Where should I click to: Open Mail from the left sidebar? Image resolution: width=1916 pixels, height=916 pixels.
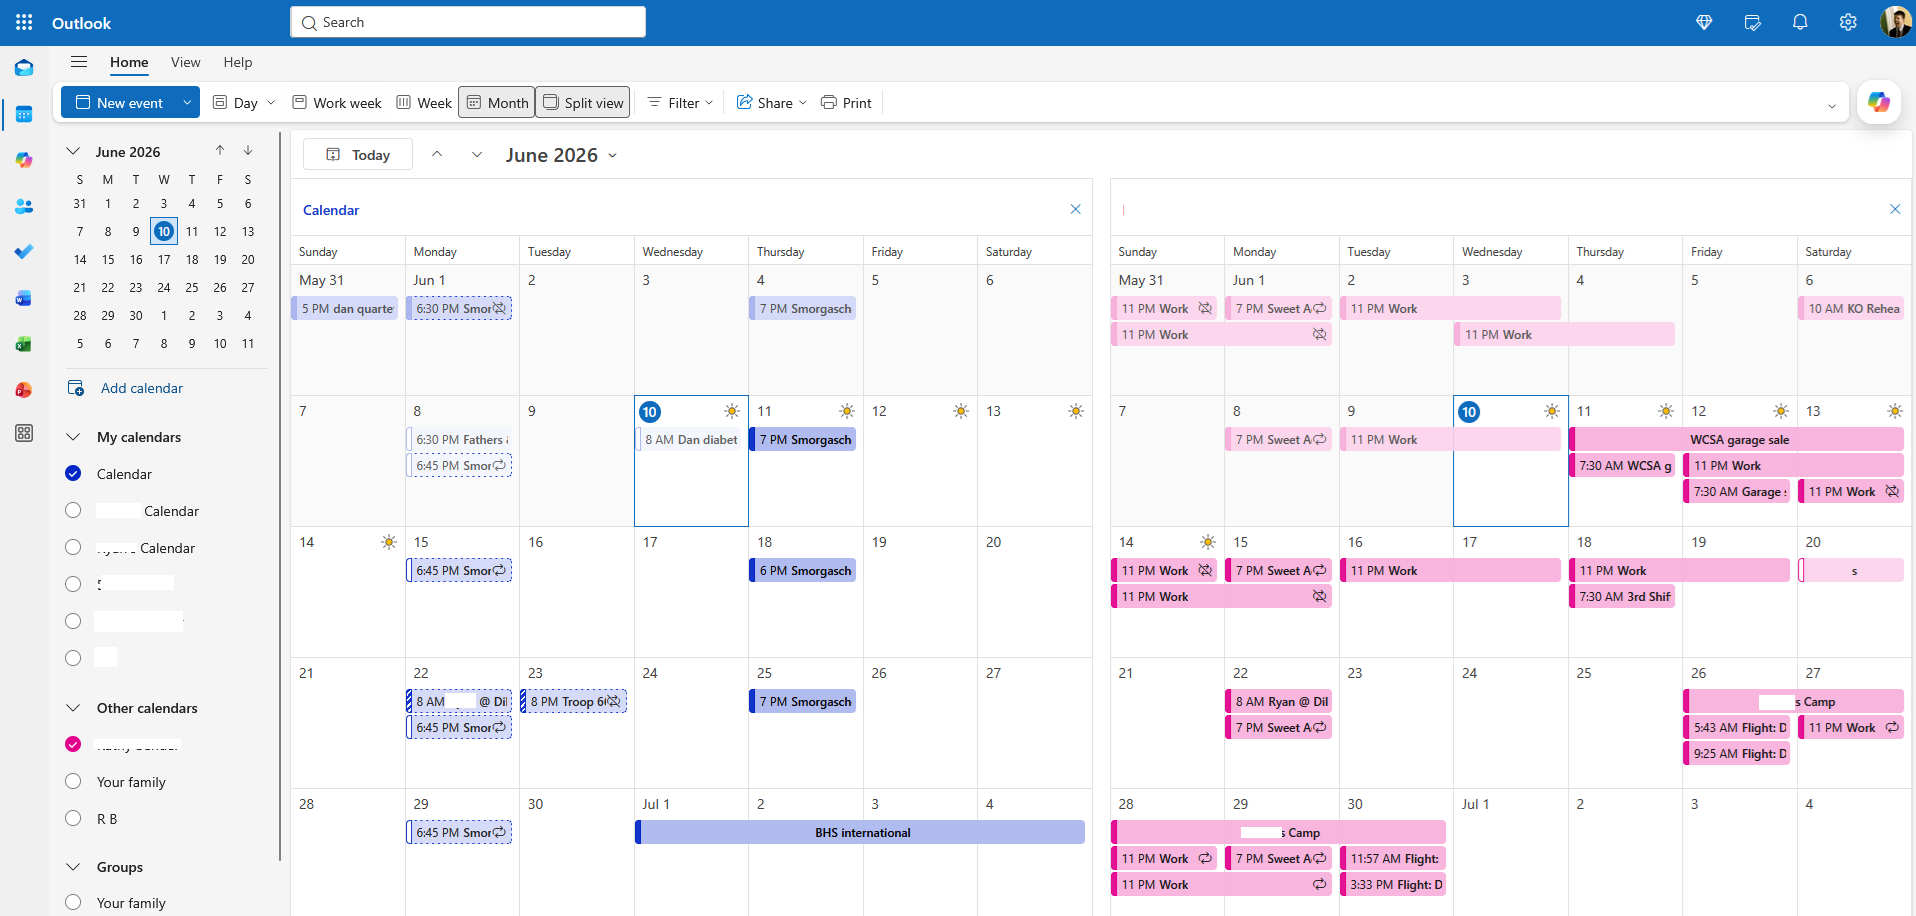pyautogui.click(x=24, y=68)
